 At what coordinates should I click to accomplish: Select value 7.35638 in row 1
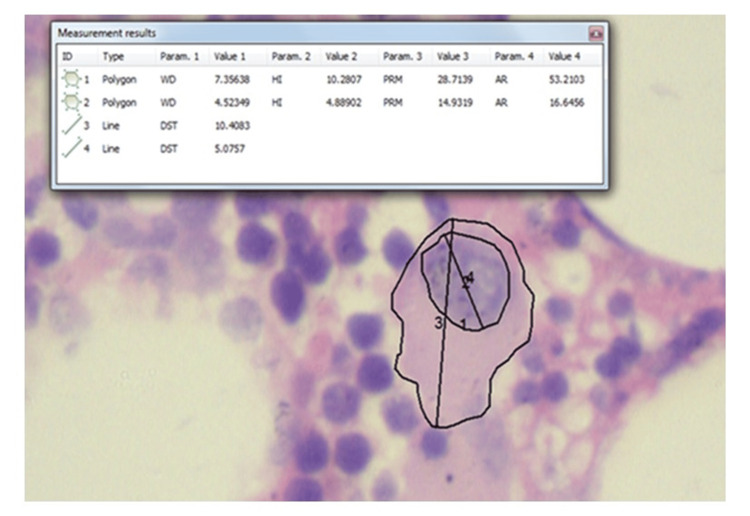232,79
